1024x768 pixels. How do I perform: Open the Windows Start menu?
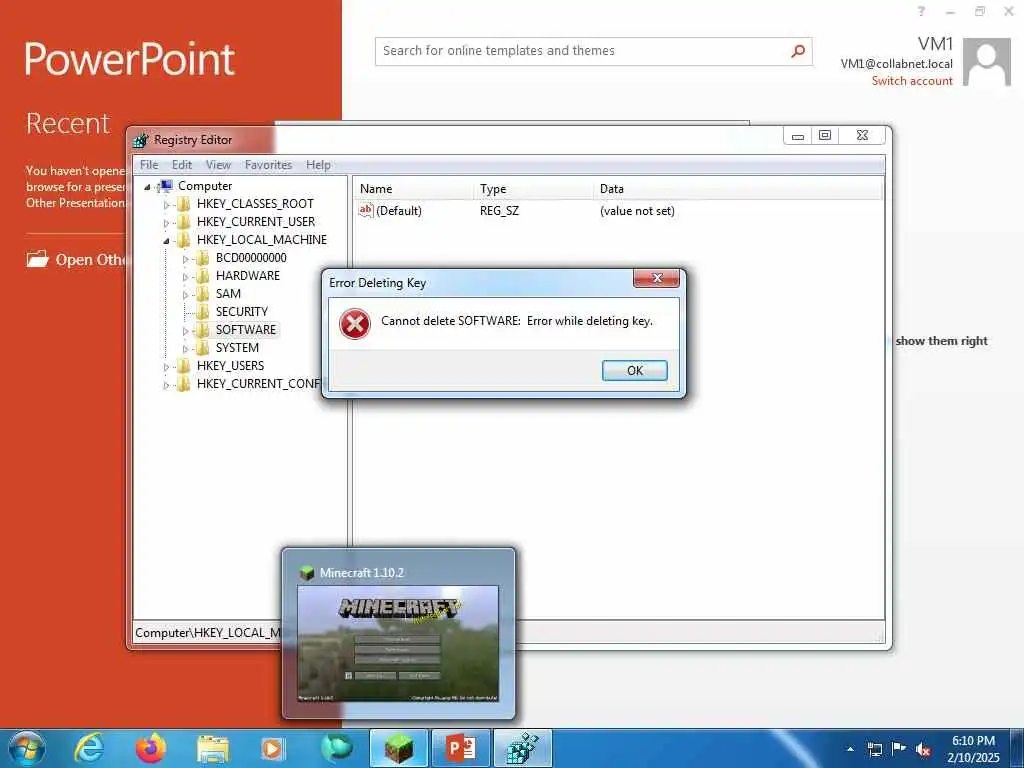[x=27, y=748]
